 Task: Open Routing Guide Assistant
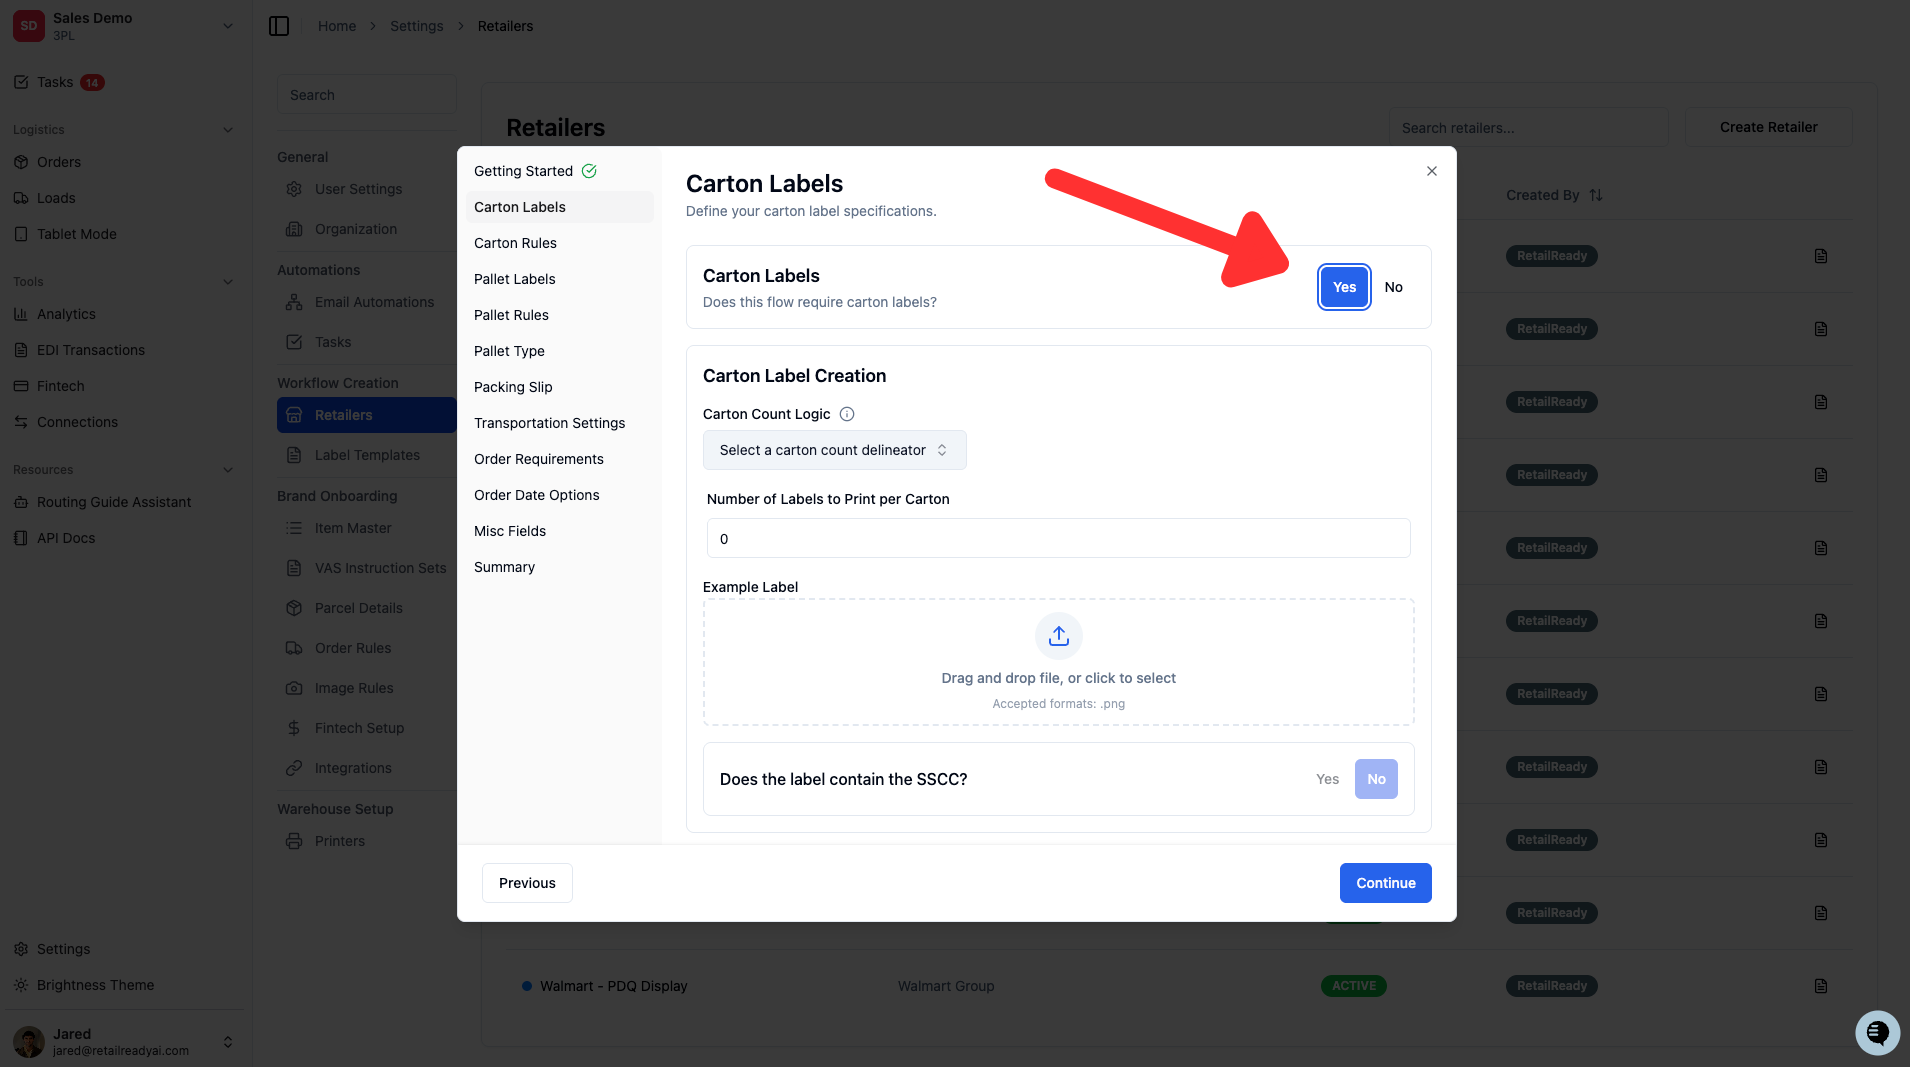coord(114,502)
